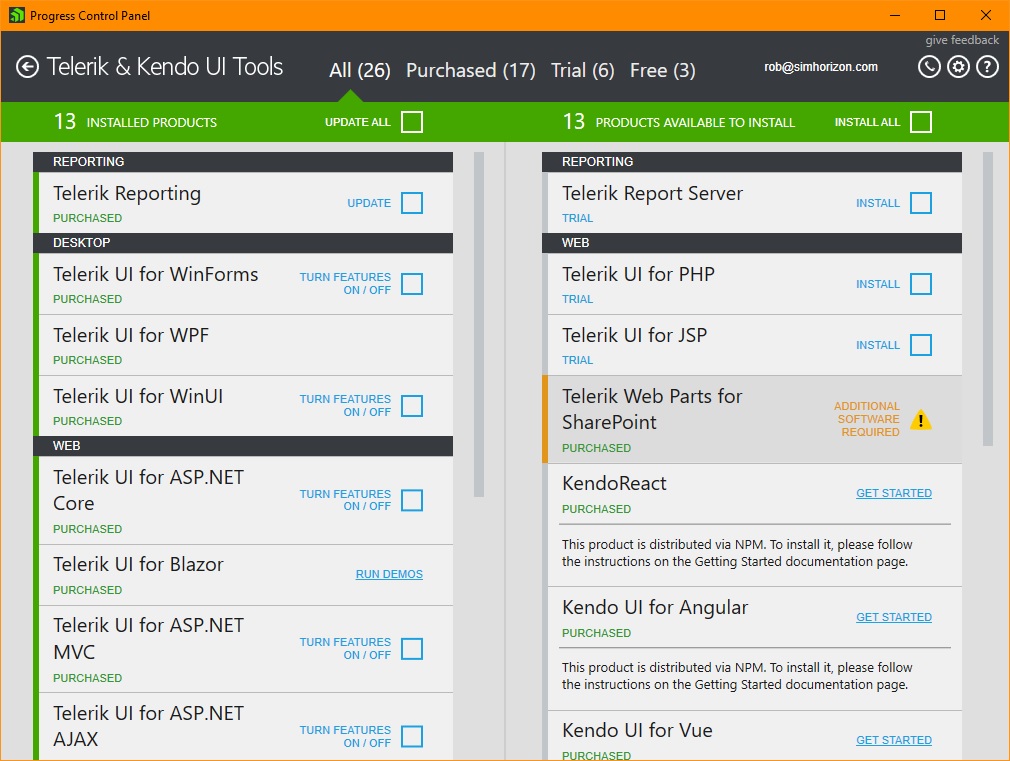
Task: Click the INSTALL label for Telerik UI for PHP
Action: click(x=877, y=284)
